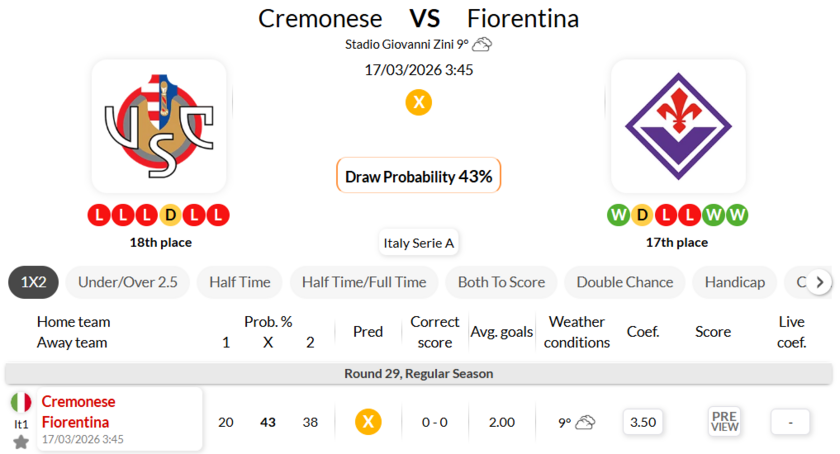Click Fiorentina's first green W form badge

pyautogui.click(x=618, y=215)
